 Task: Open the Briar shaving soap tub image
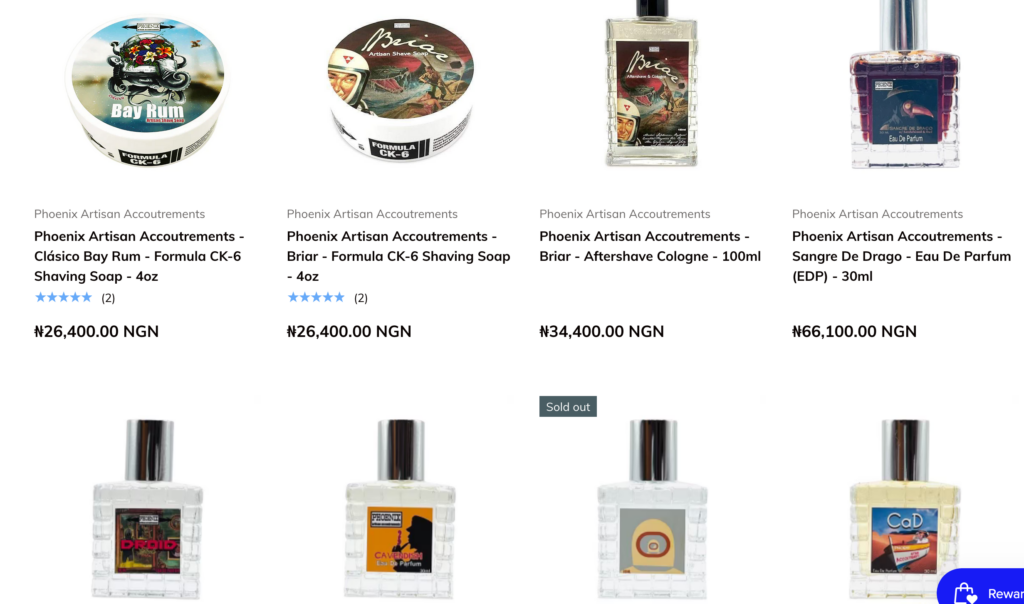pos(400,89)
